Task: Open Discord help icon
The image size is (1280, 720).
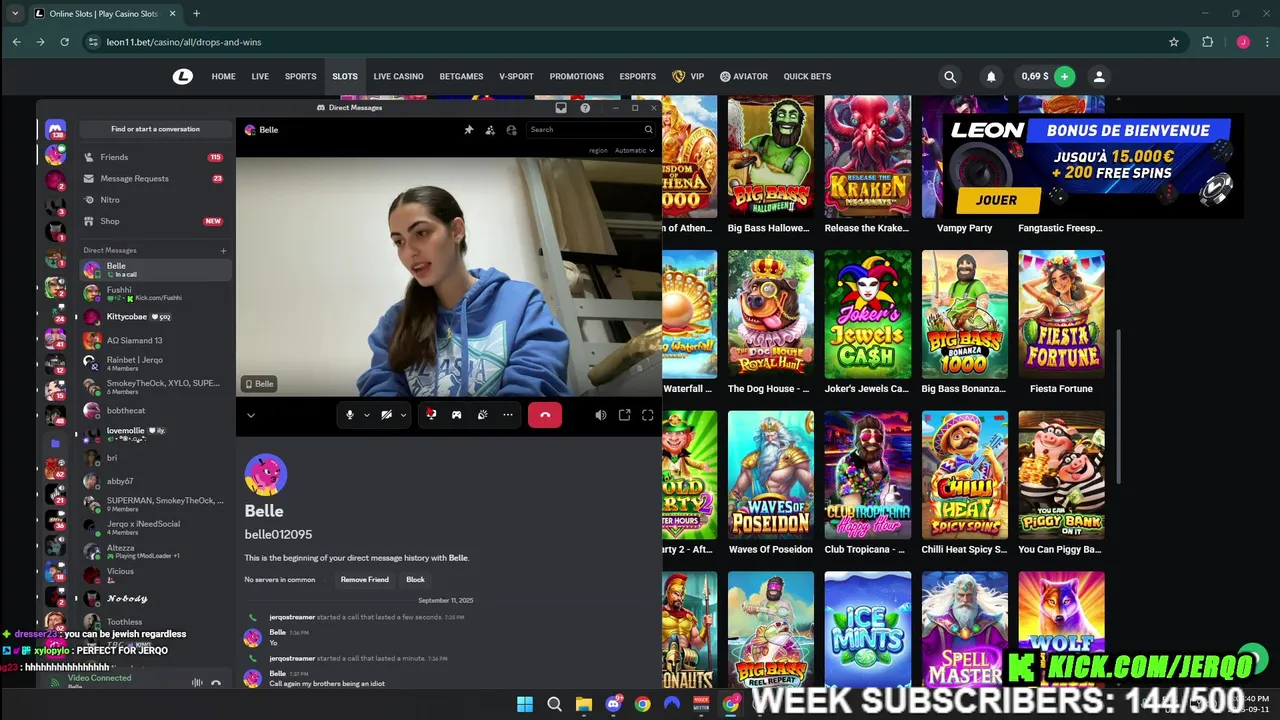Action: coord(585,108)
